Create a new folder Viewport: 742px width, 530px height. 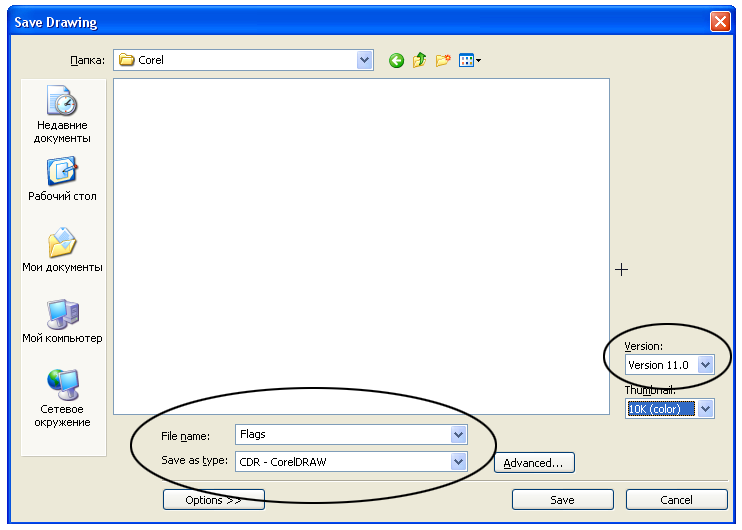pos(443,60)
